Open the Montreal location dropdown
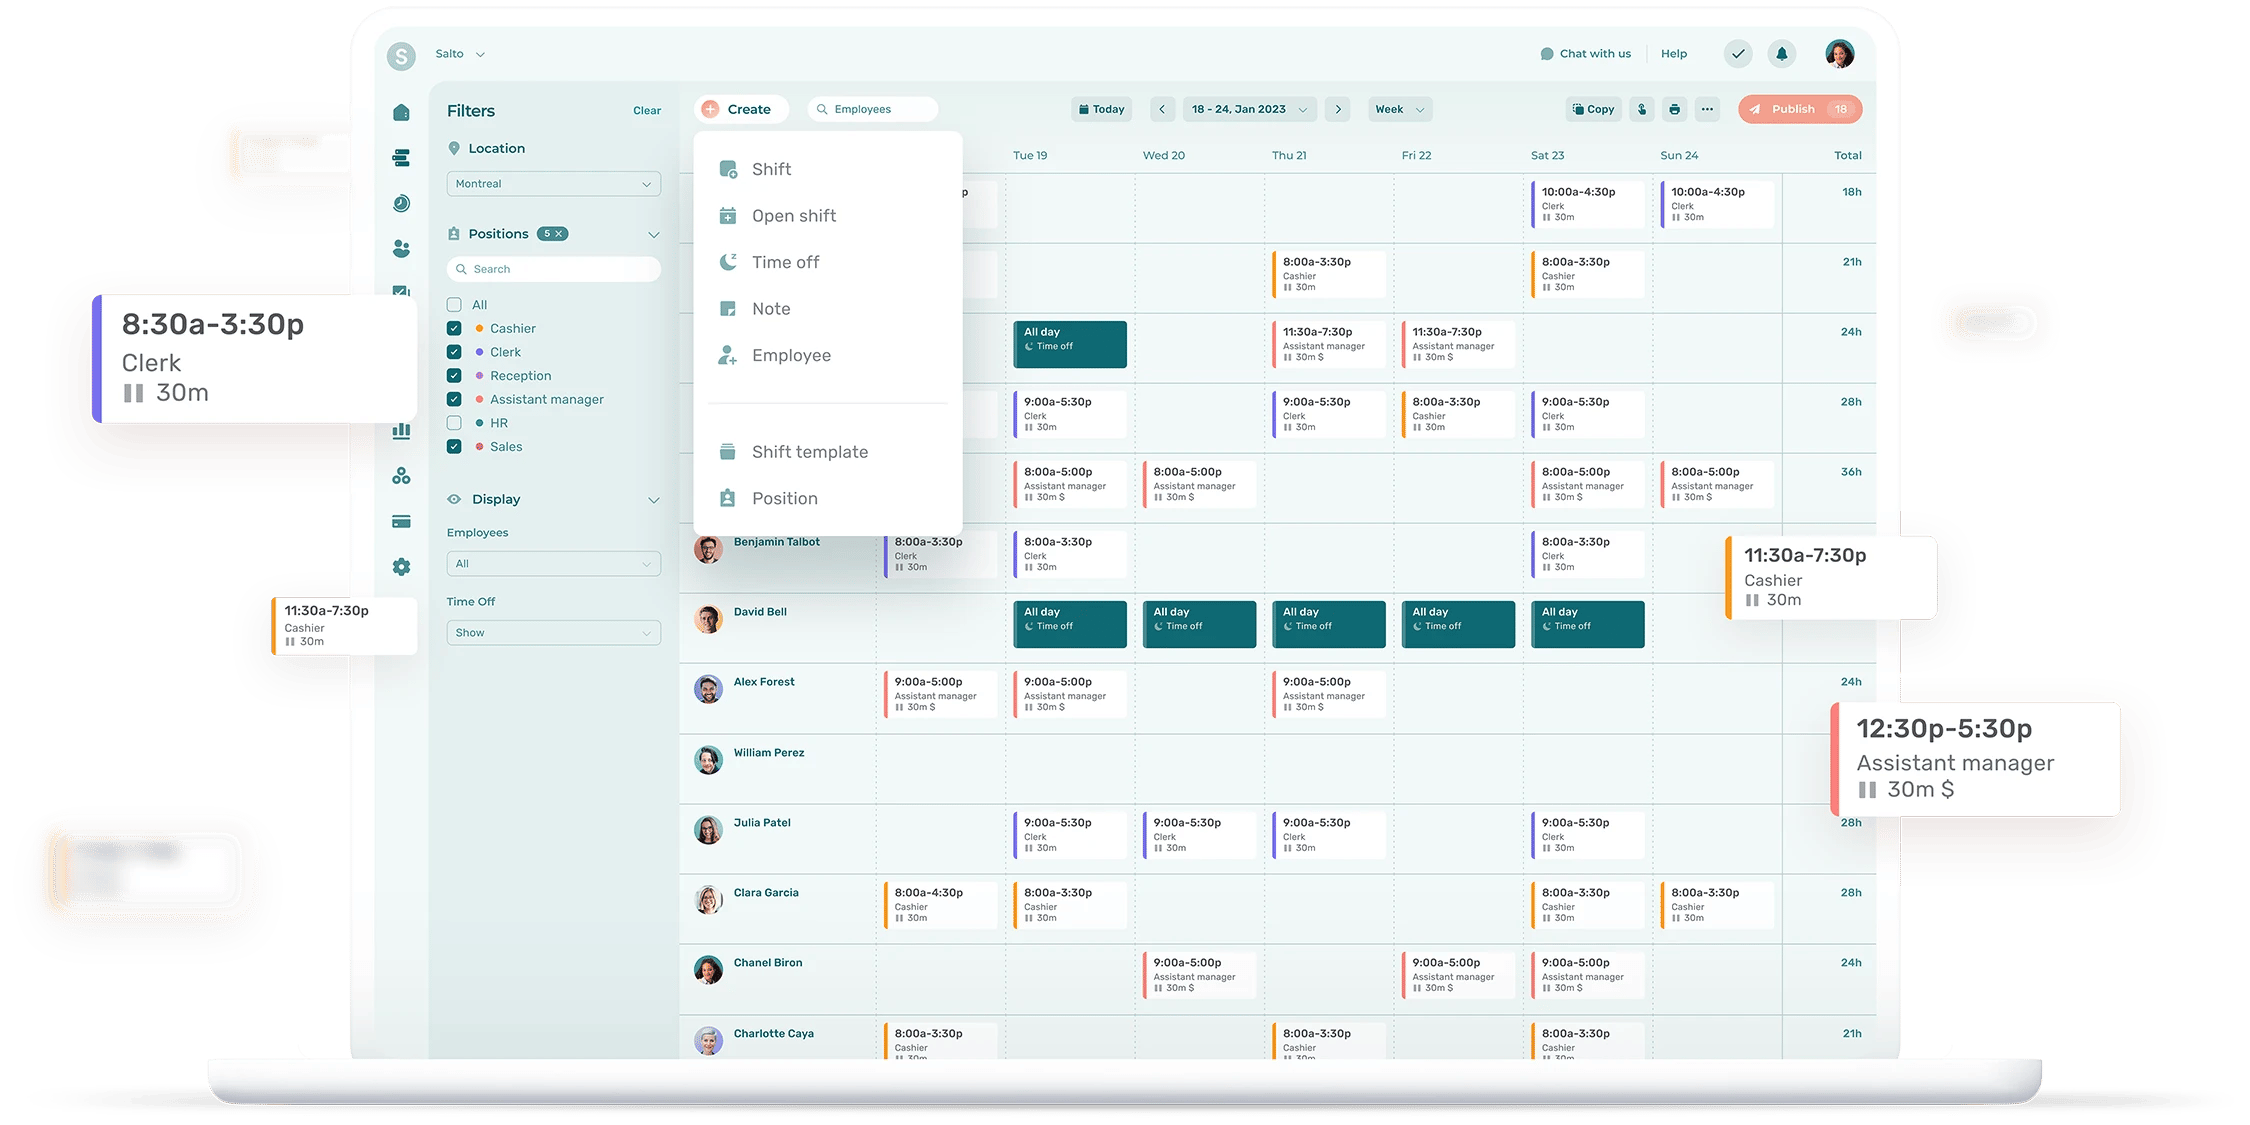Viewport: 2250px width, 1125px height. coord(553,183)
